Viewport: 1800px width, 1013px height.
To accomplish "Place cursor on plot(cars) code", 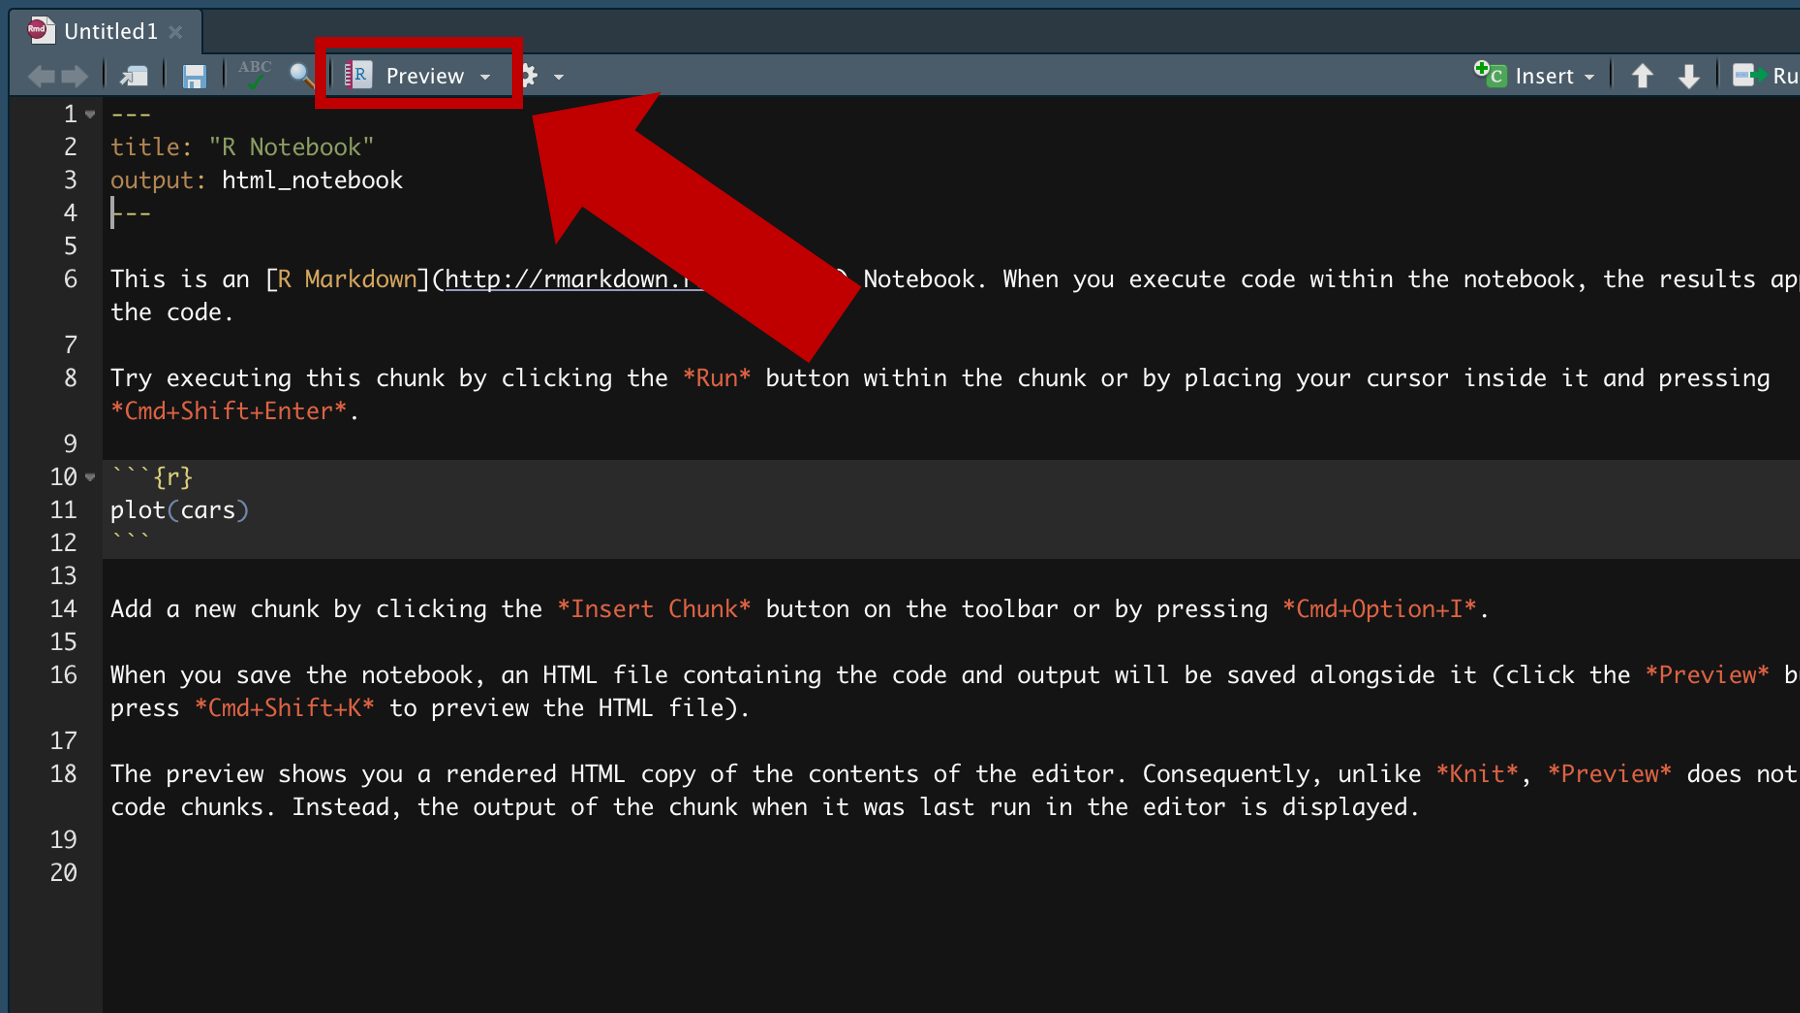I will (x=179, y=510).
